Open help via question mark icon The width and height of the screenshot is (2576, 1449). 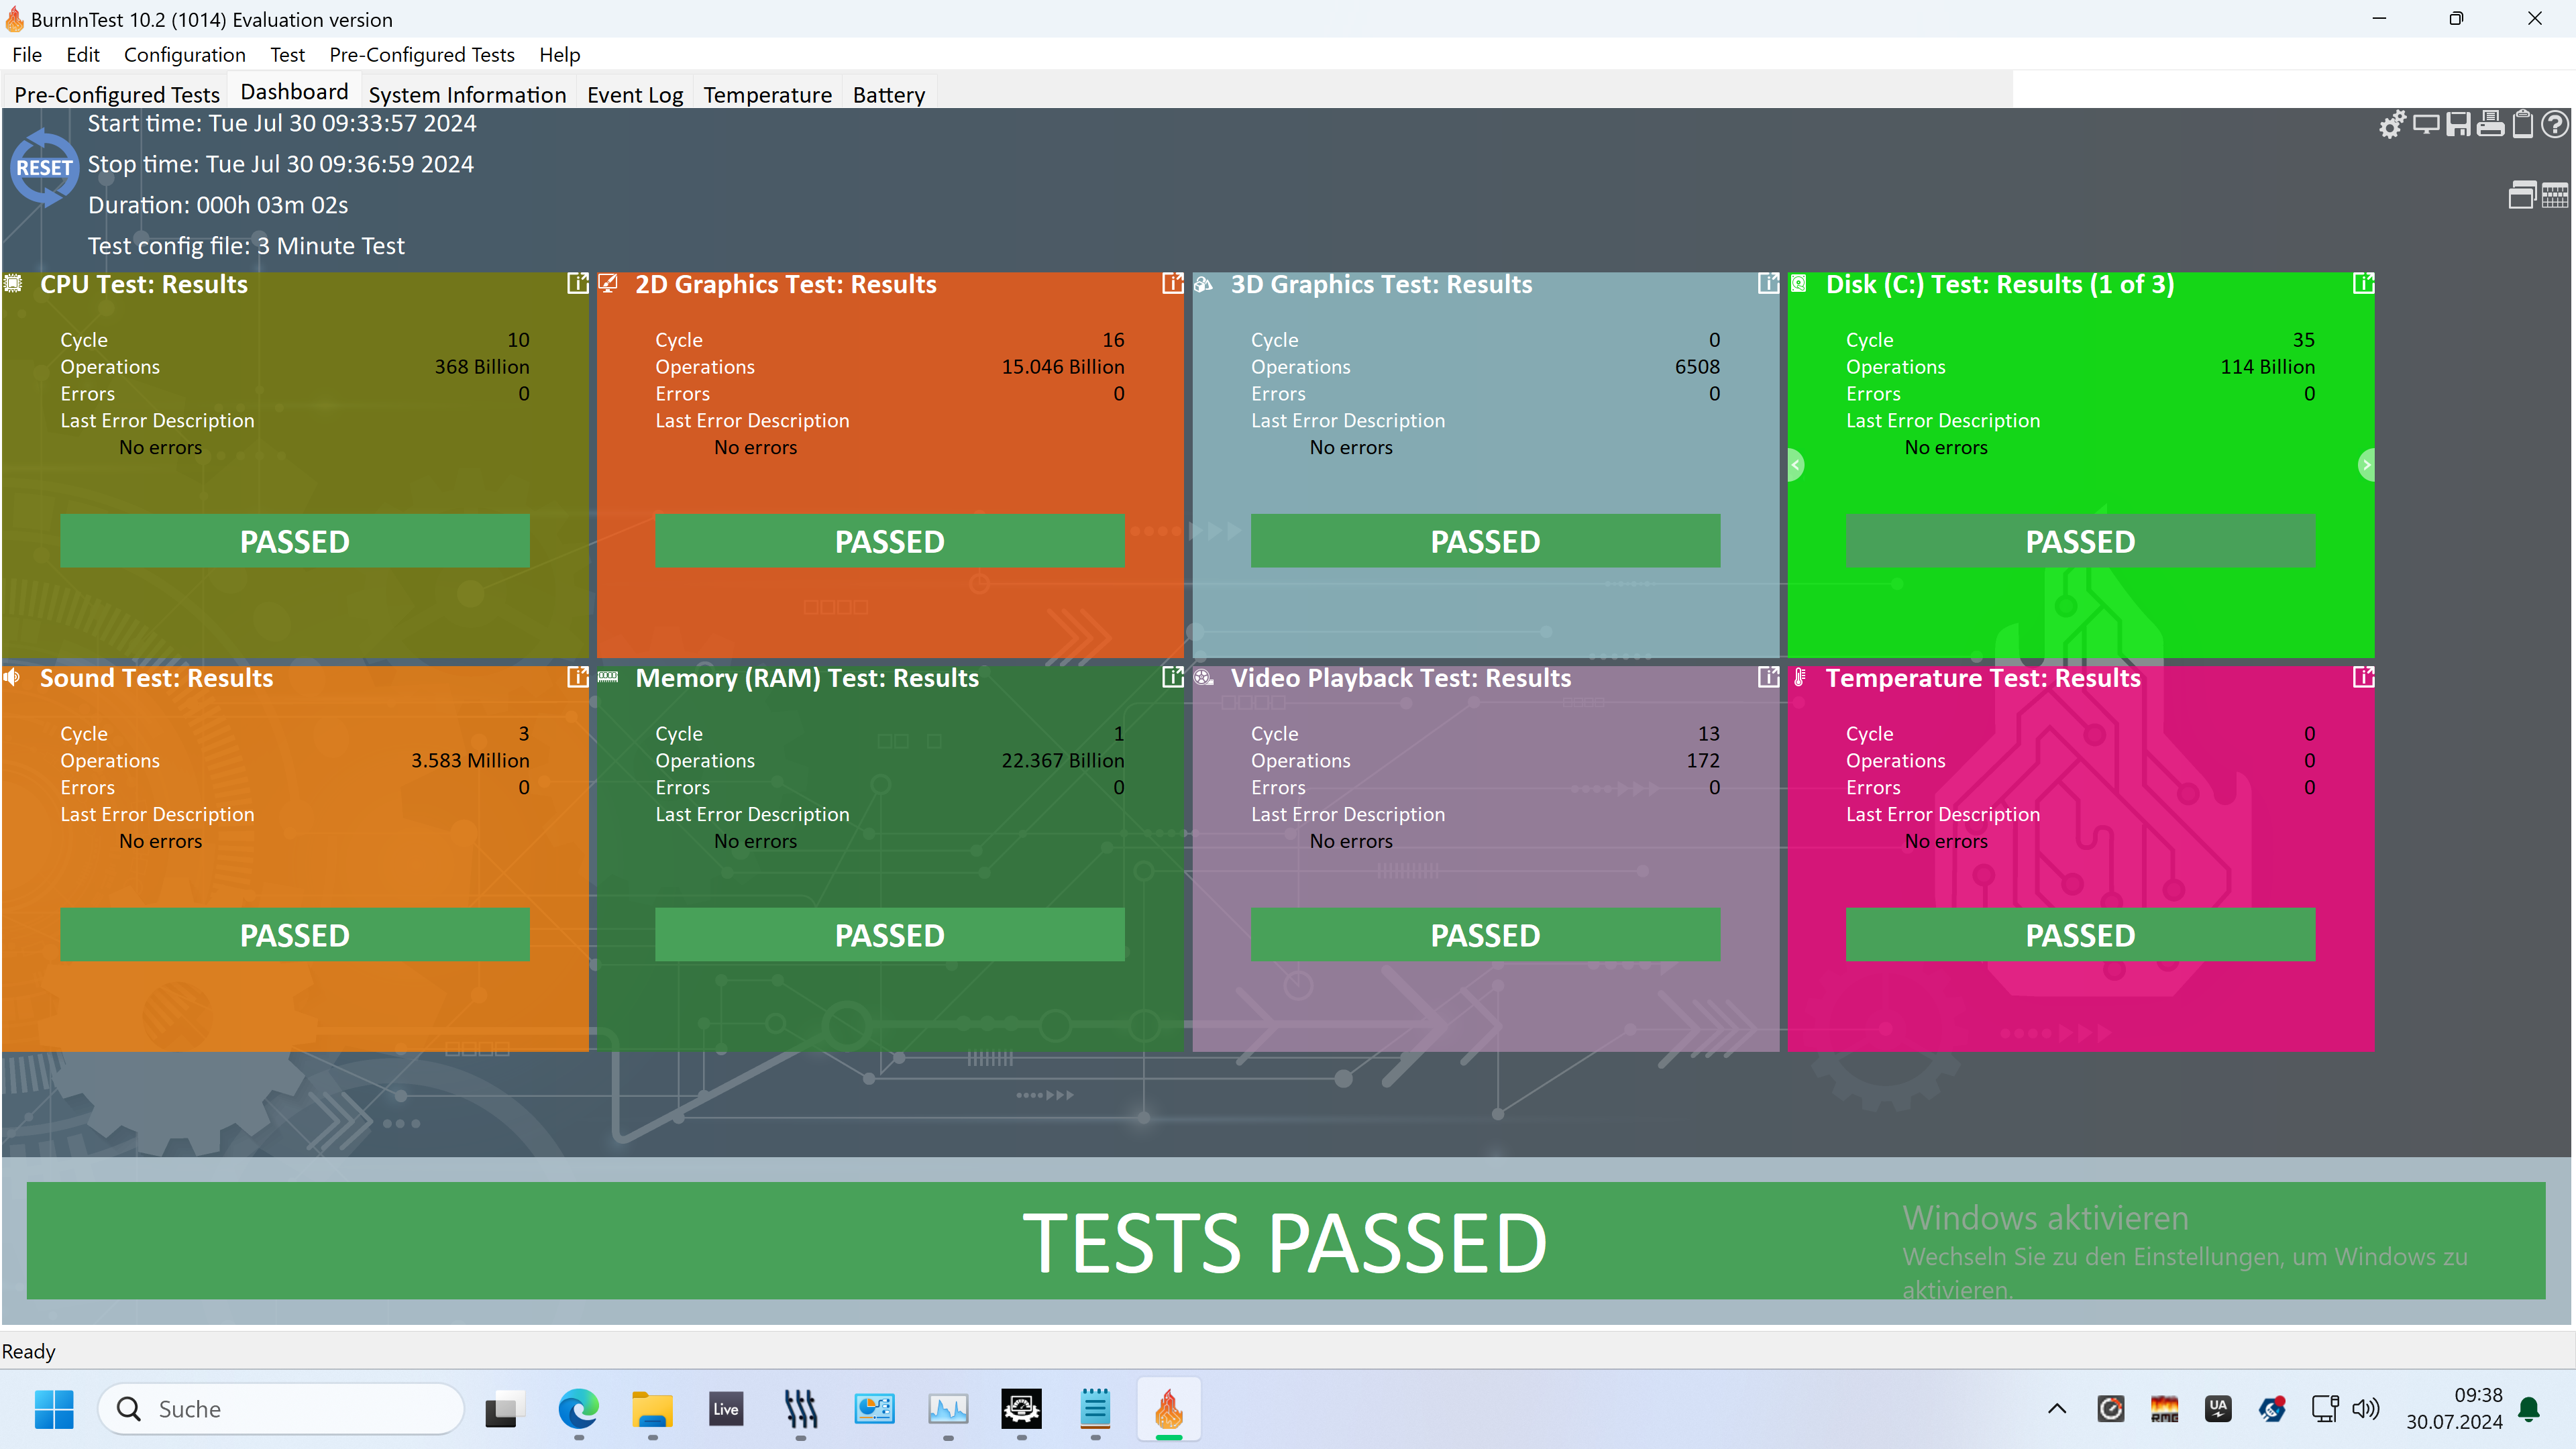click(2555, 125)
